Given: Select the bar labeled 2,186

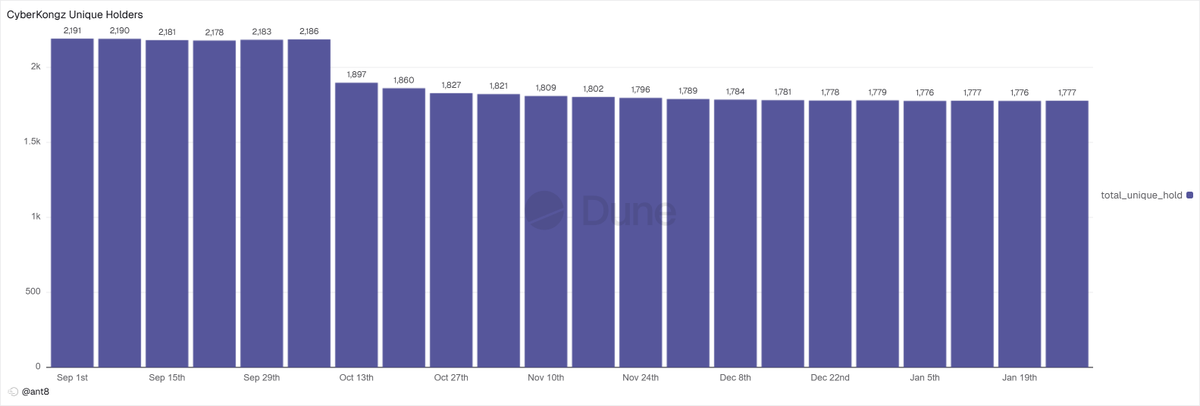Looking at the screenshot, I should pos(309,203).
